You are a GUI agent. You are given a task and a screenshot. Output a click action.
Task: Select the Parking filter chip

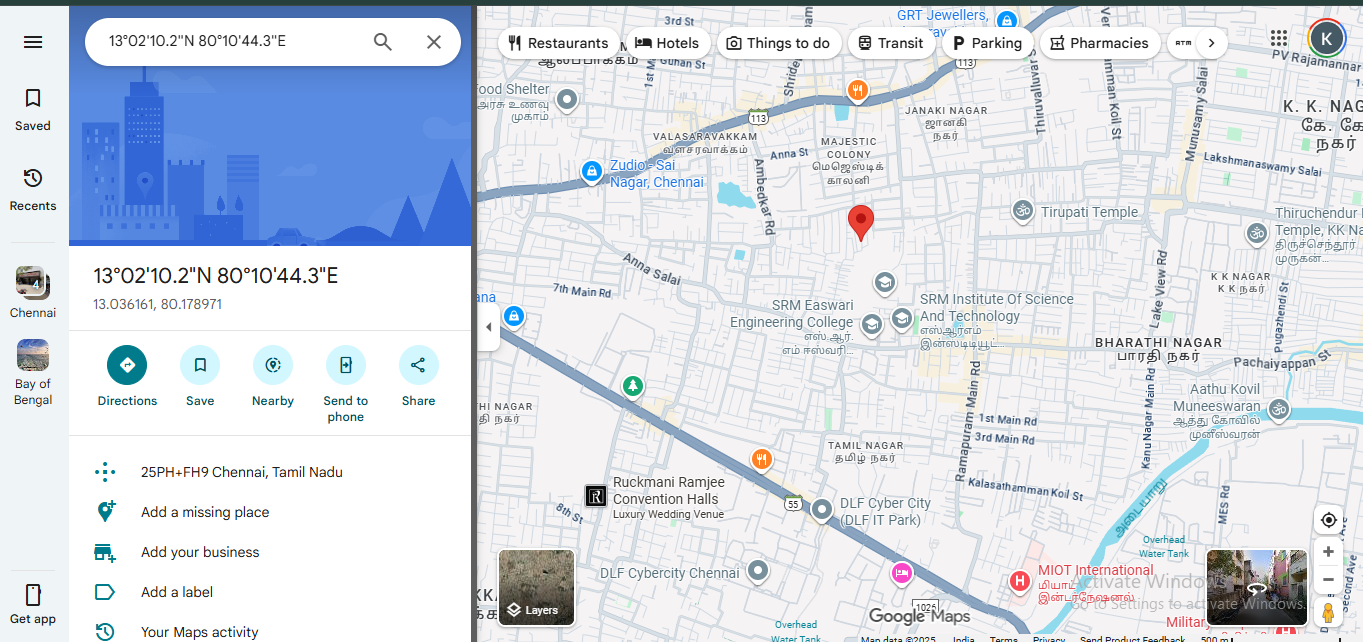click(987, 43)
